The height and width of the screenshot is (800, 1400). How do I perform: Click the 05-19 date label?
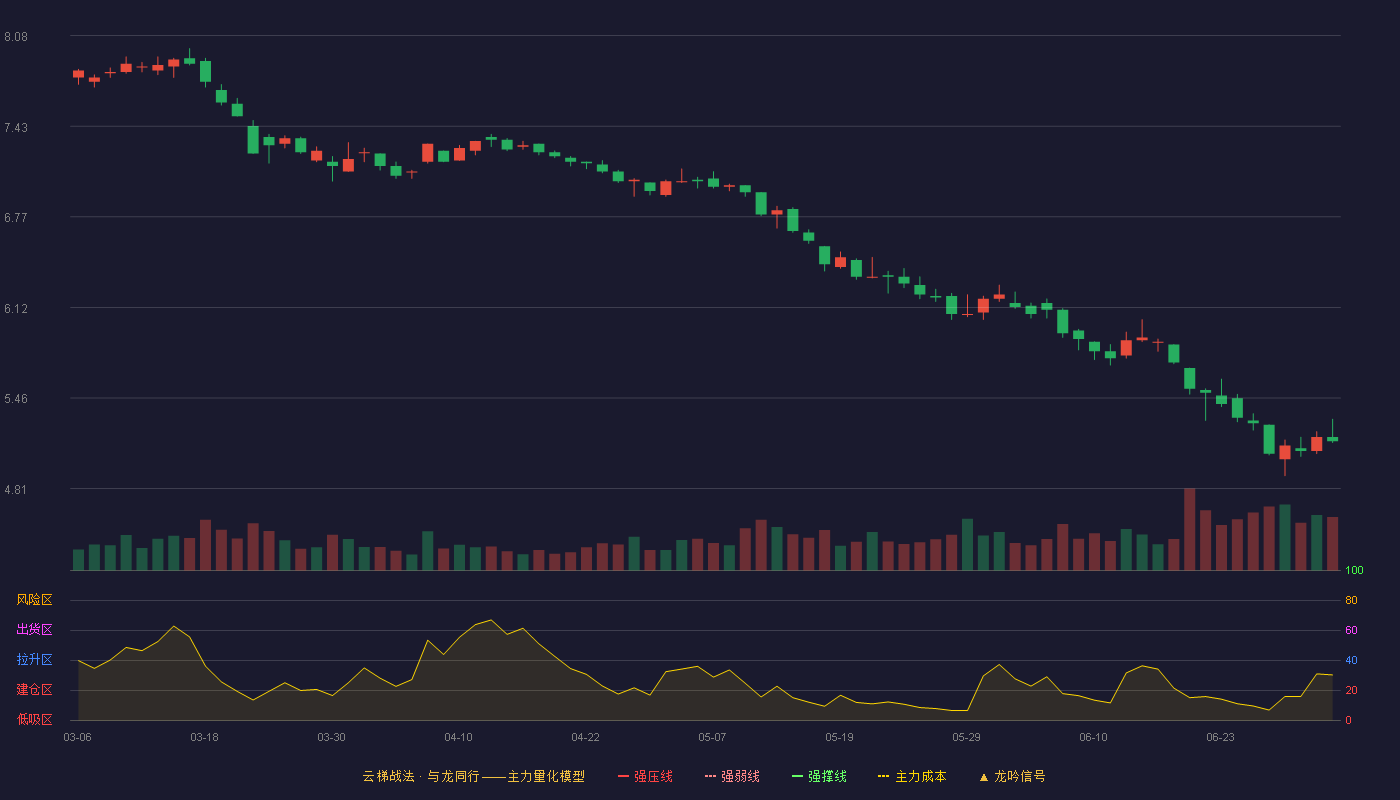coord(840,737)
